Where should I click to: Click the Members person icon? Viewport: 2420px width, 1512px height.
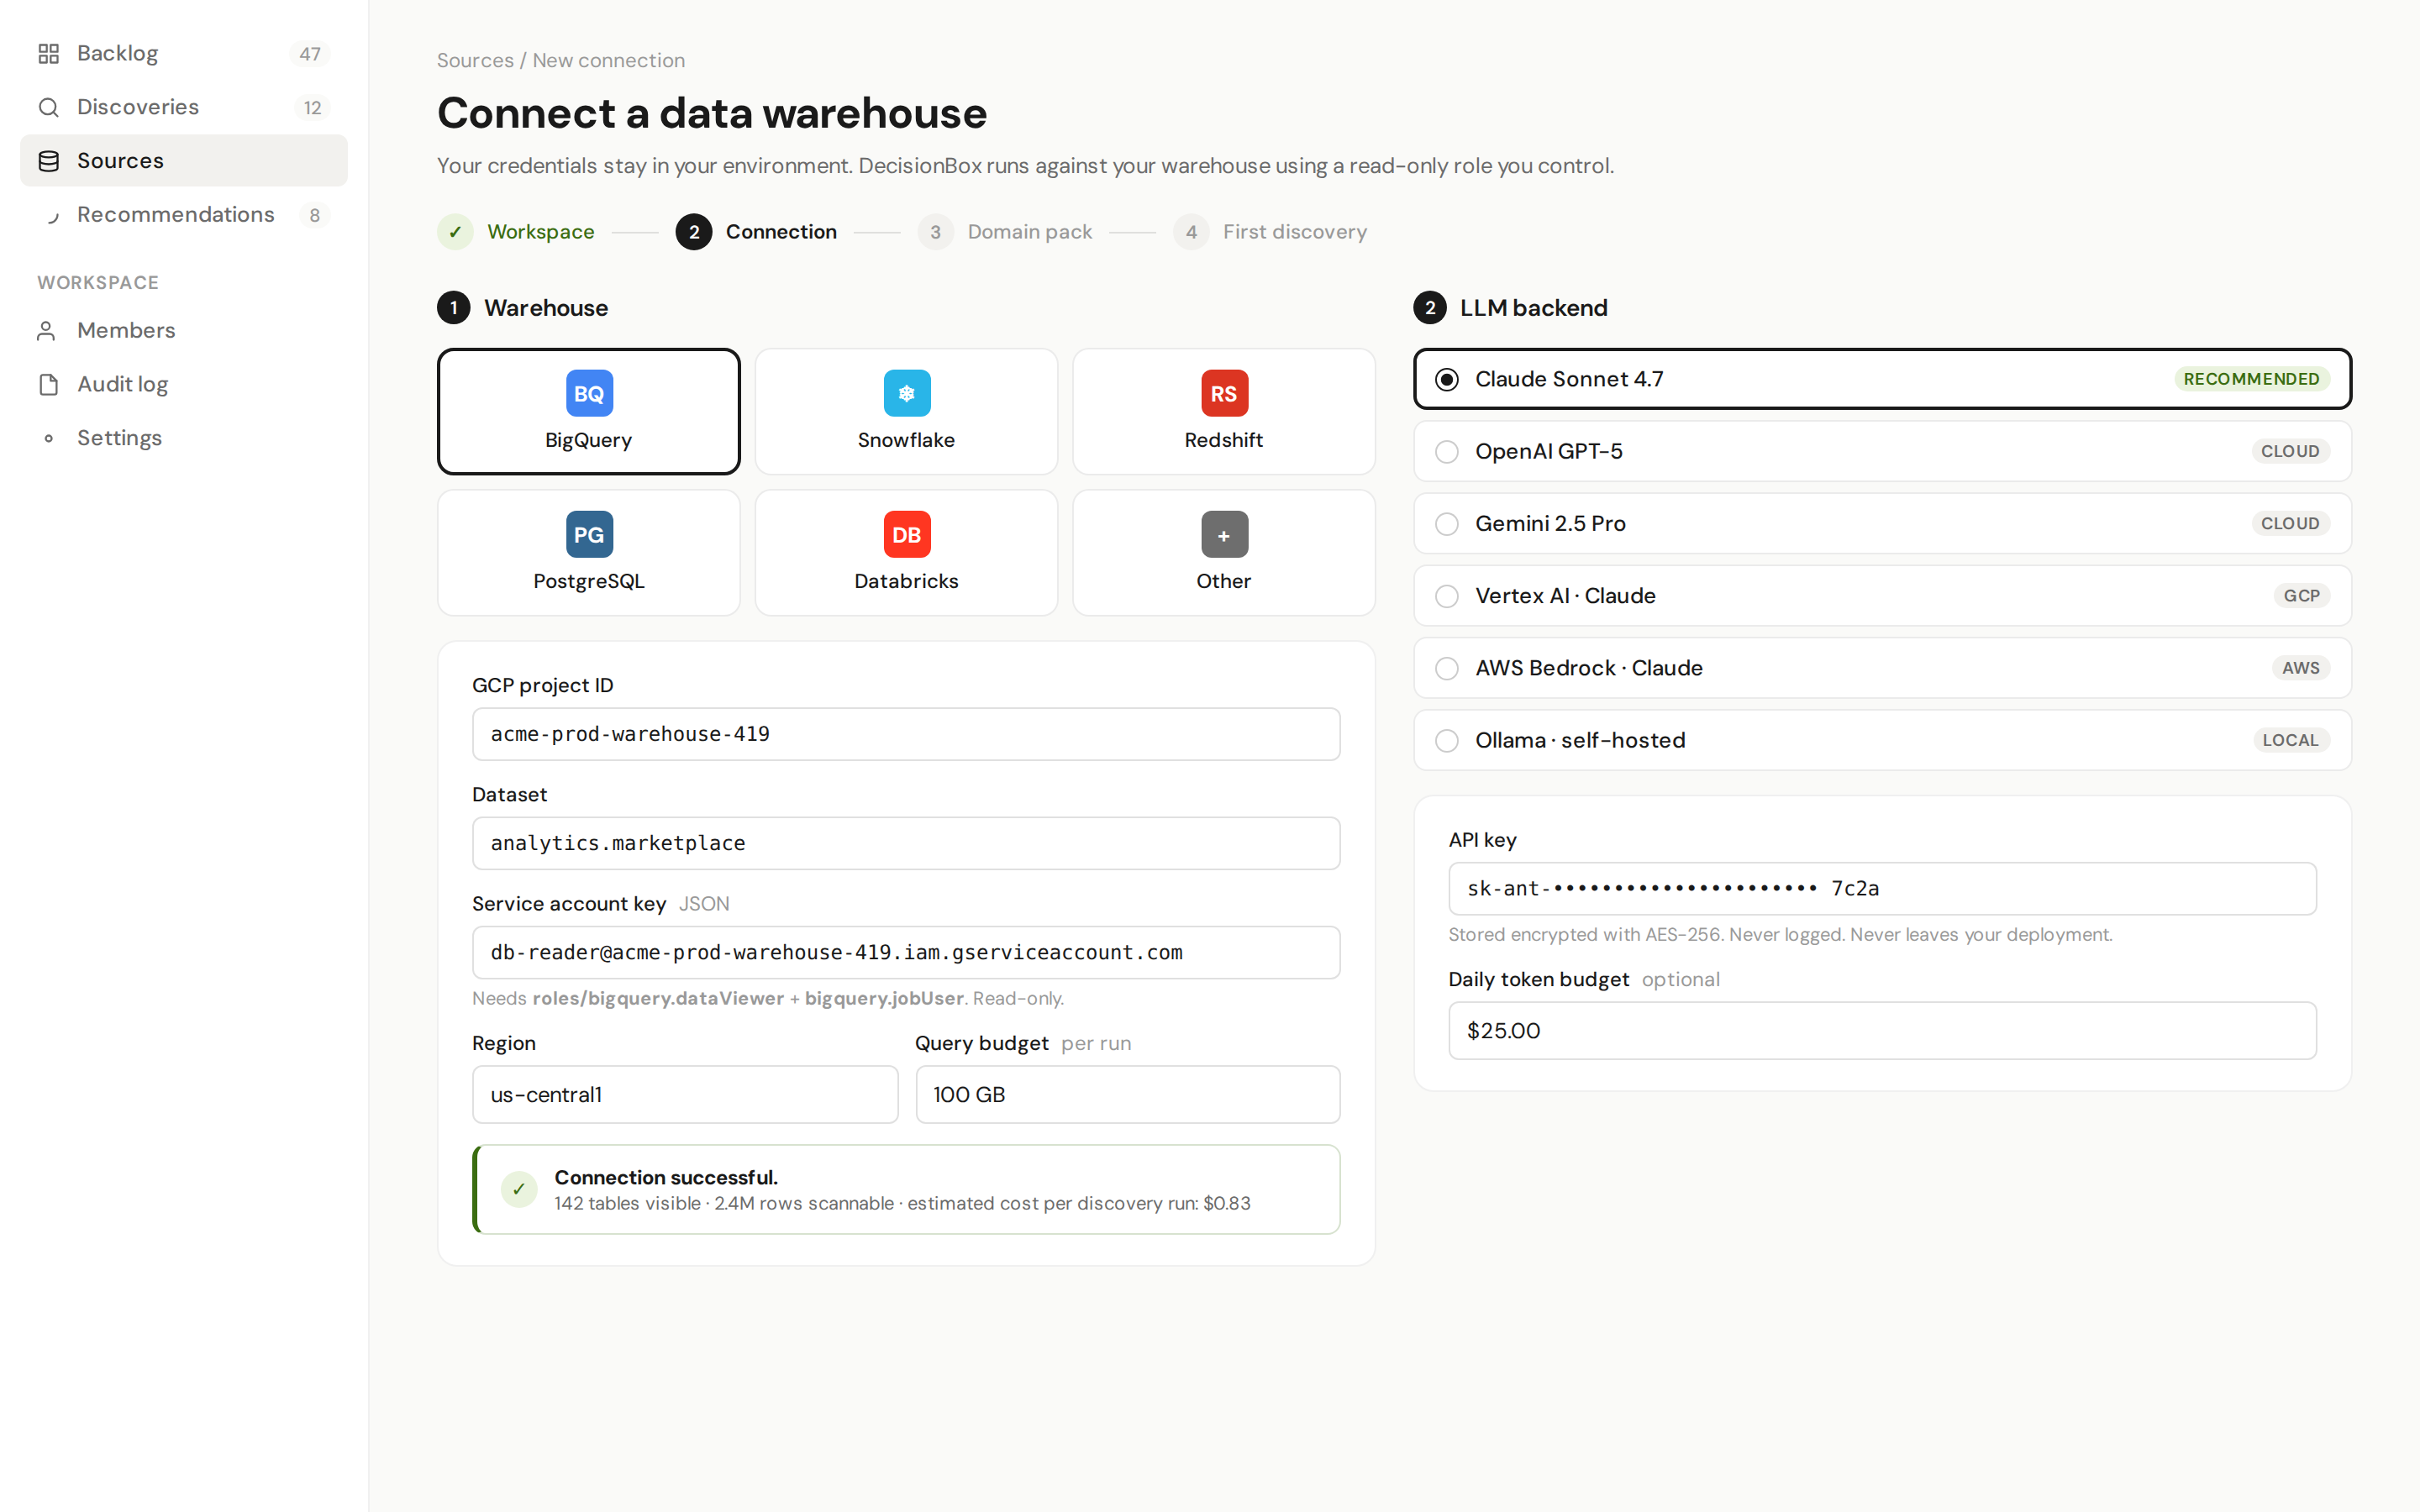48,331
